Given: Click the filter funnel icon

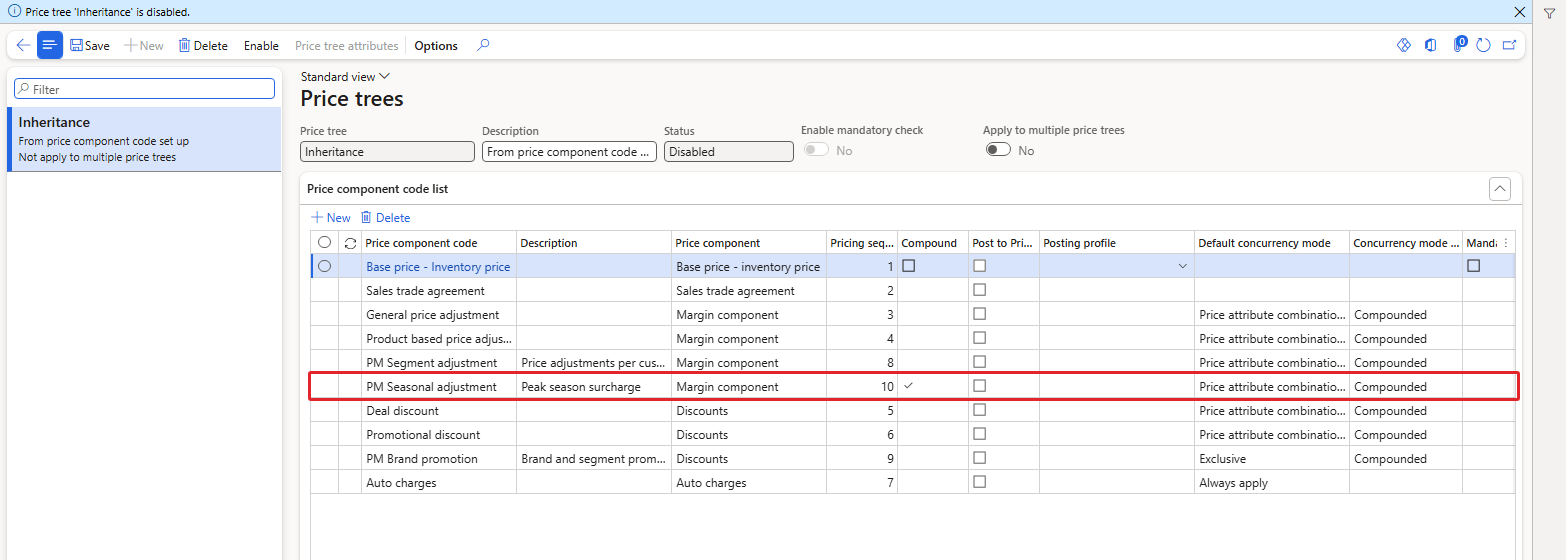Looking at the screenshot, I should click(x=1549, y=13).
